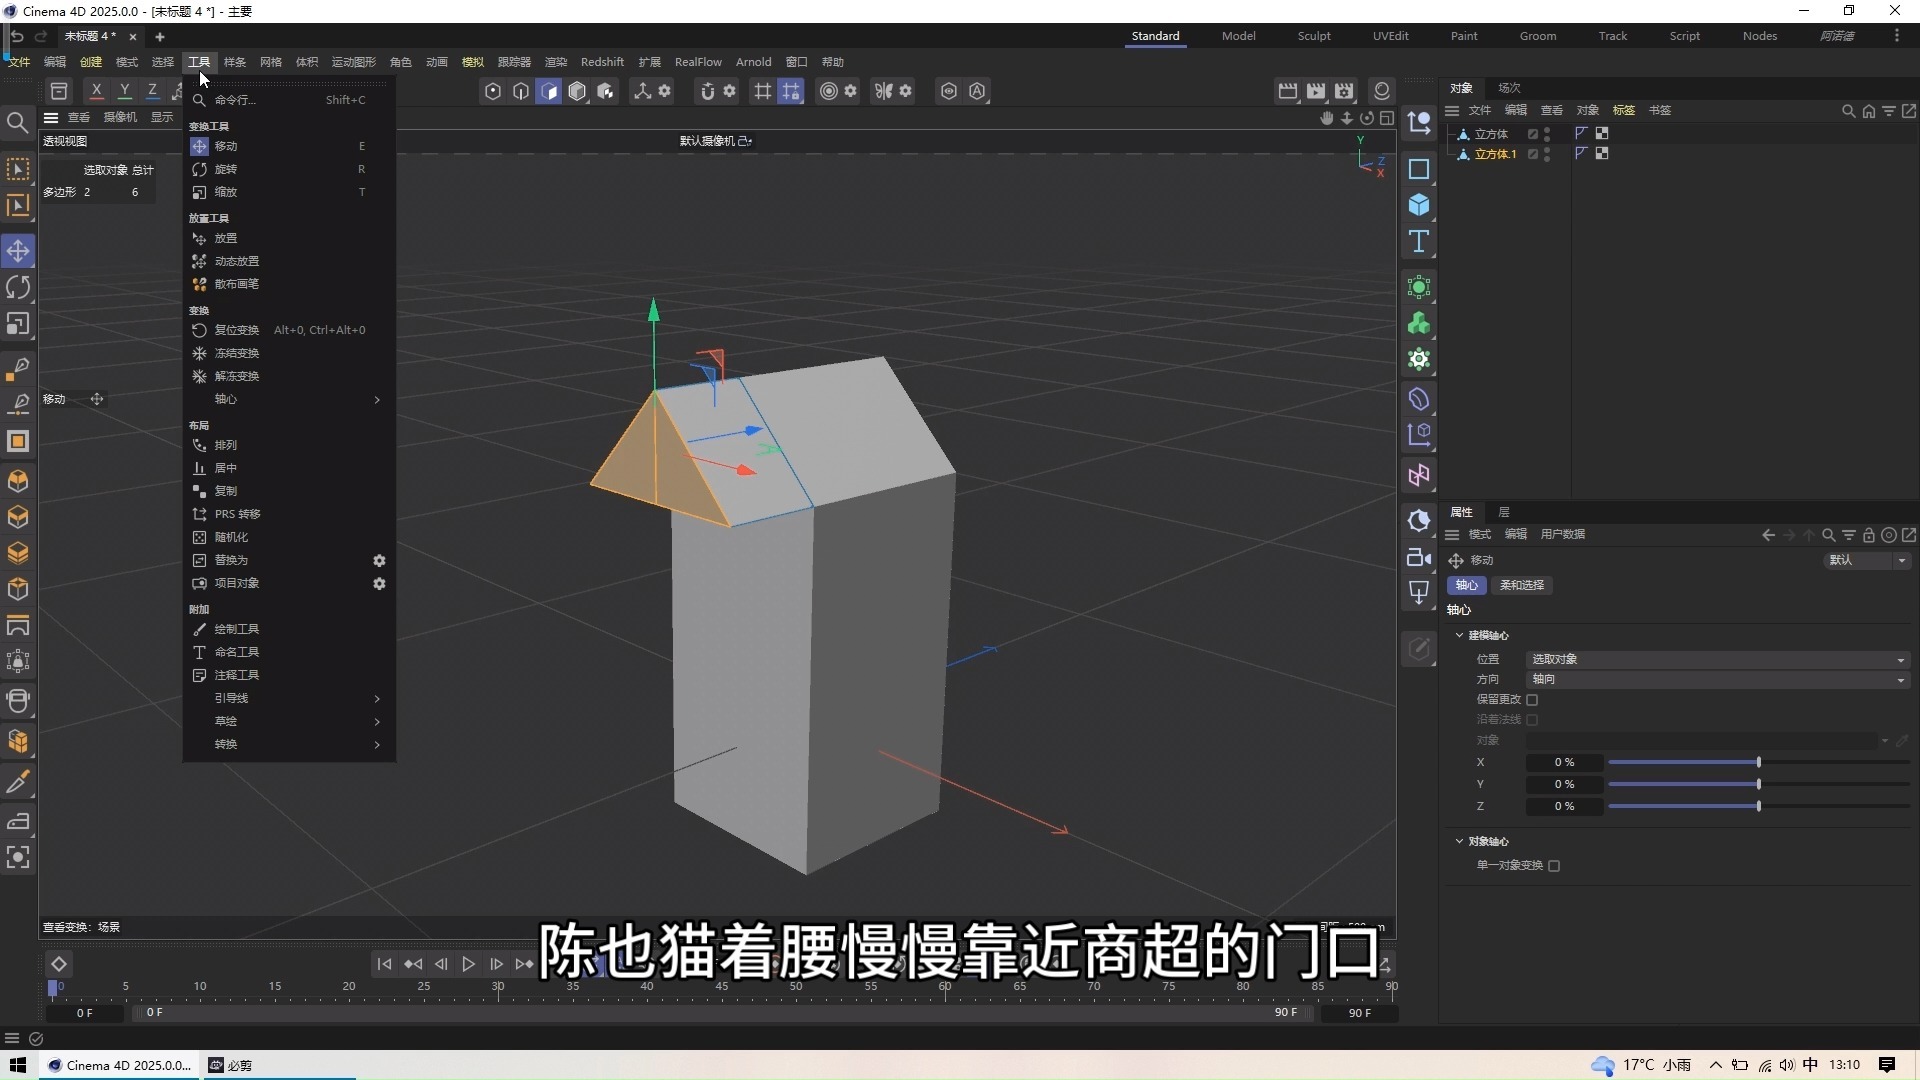Click the cube primitive icon in right palette
1920x1080 pixels.
pos(1419,205)
